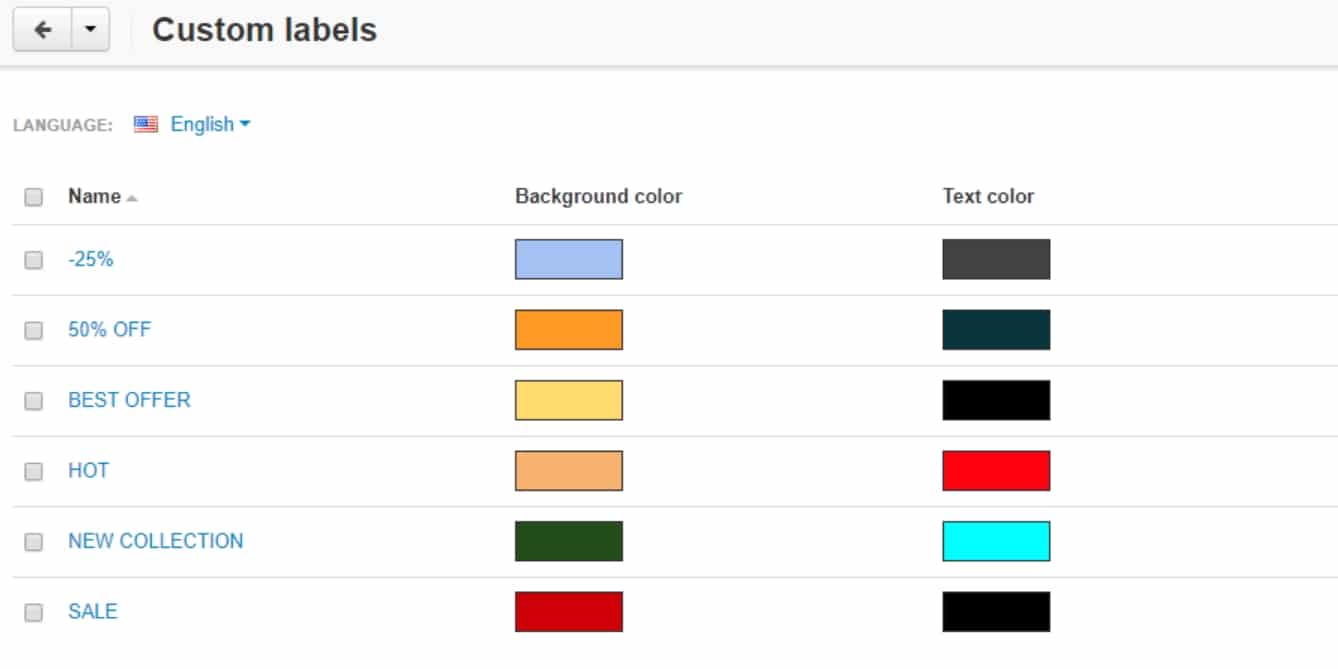Open the 50% OFF label

click(110, 329)
